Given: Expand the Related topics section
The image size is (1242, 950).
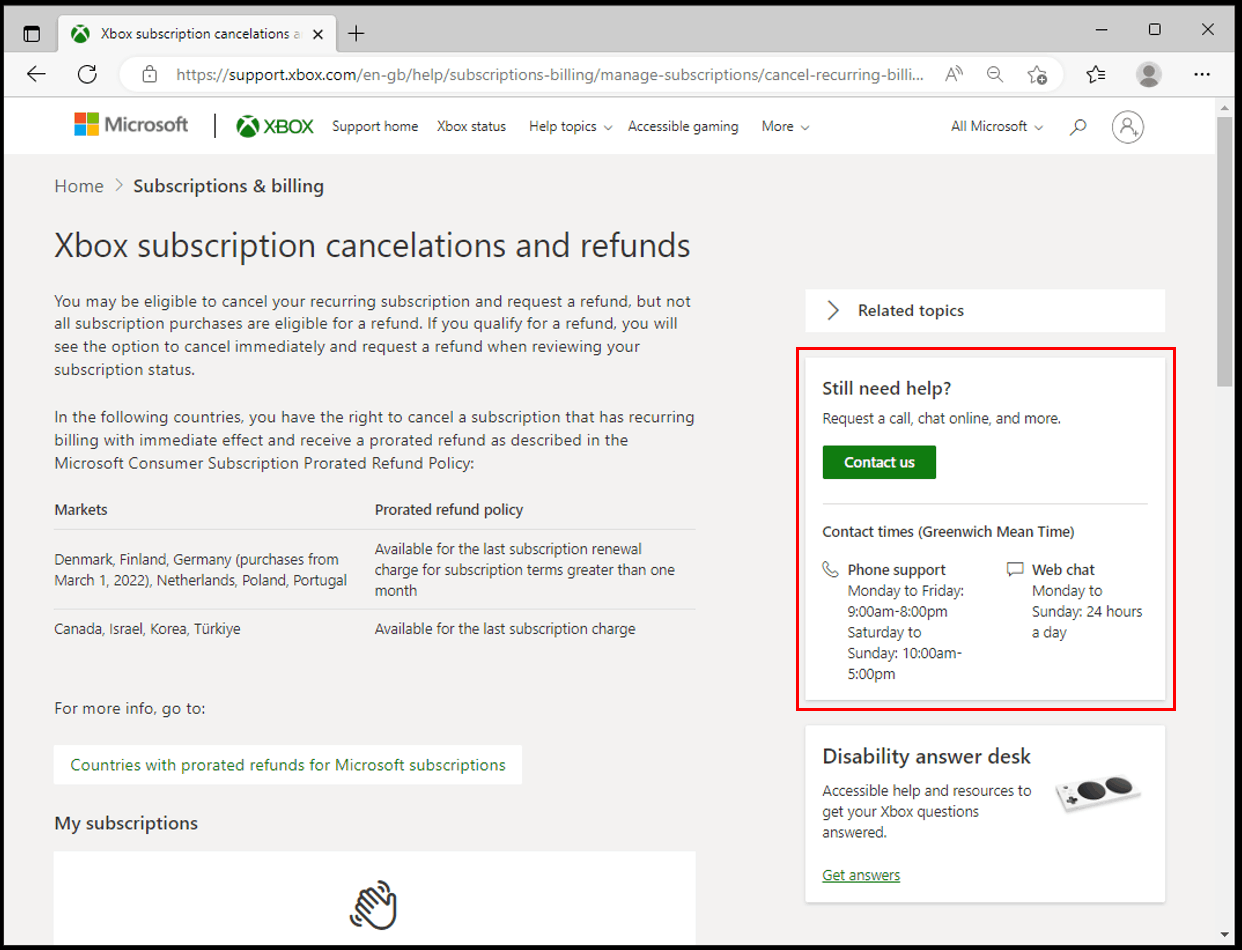Looking at the screenshot, I should coord(985,310).
